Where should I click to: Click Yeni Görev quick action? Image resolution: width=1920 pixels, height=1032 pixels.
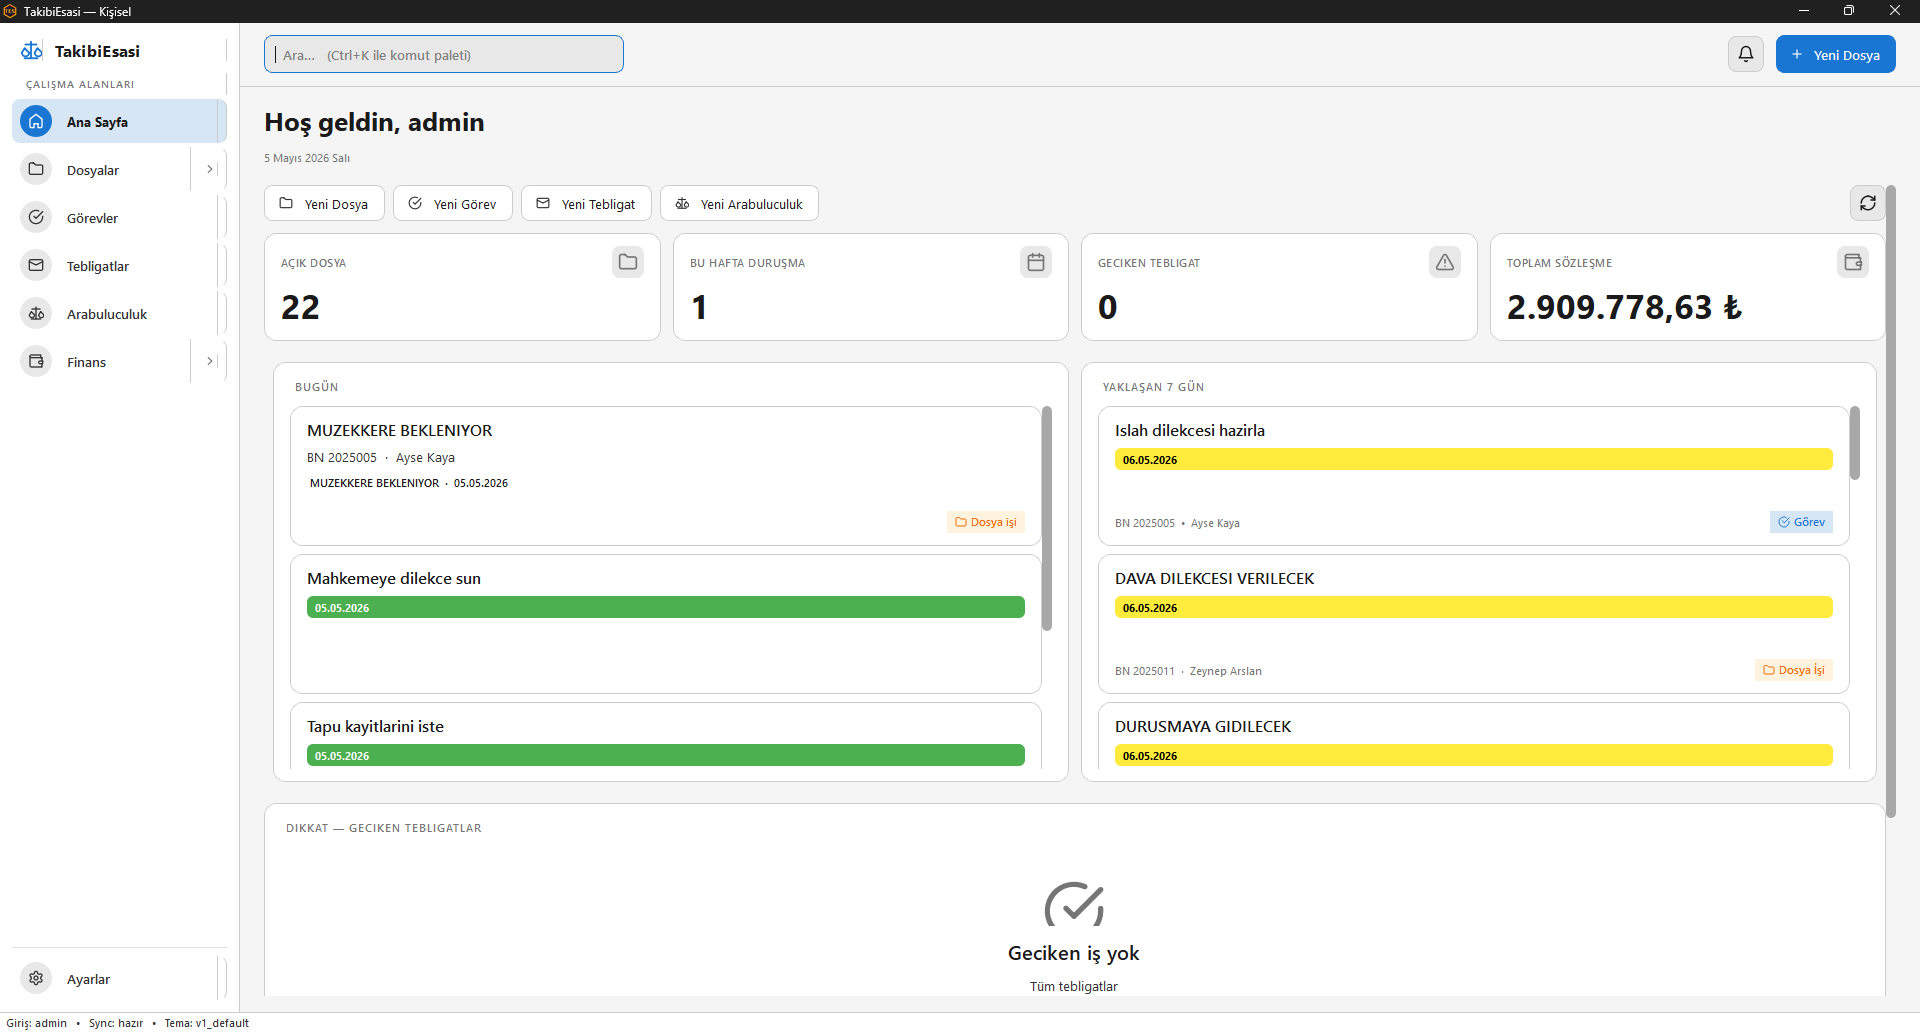[452, 203]
